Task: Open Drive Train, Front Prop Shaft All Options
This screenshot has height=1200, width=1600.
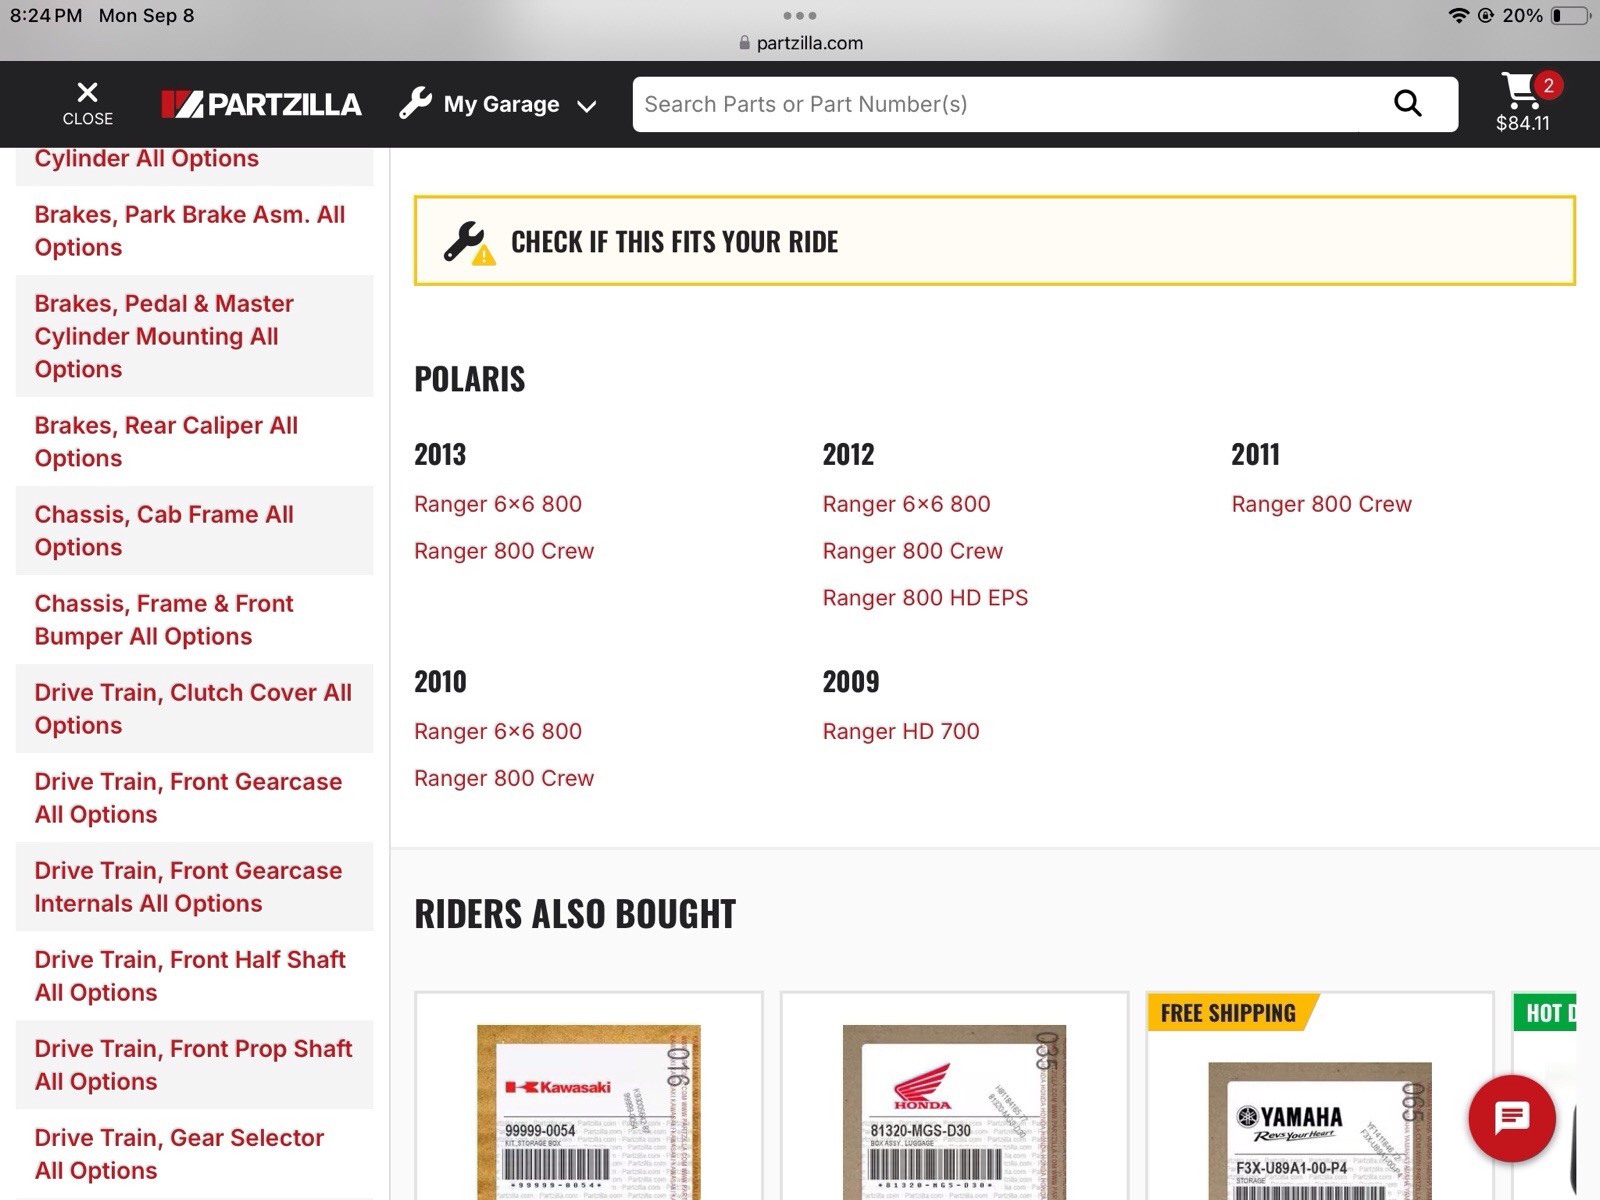Action: (x=195, y=1065)
